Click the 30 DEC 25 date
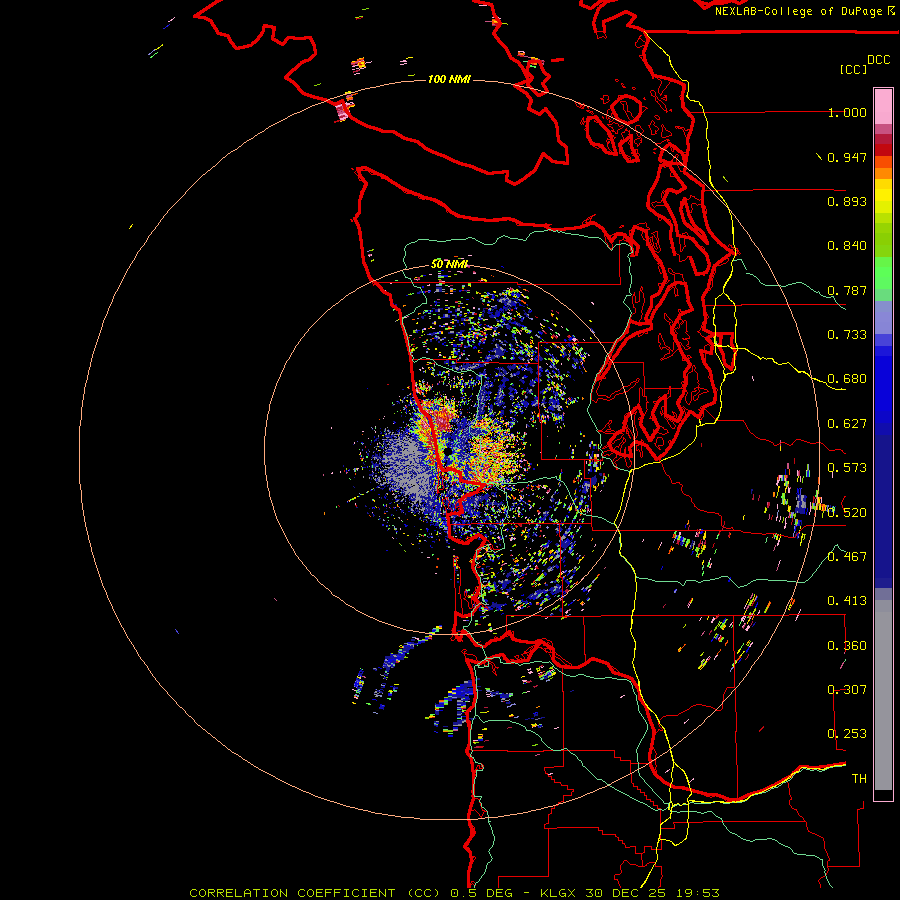Image resolution: width=900 pixels, height=900 pixels. [x=627, y=893]
